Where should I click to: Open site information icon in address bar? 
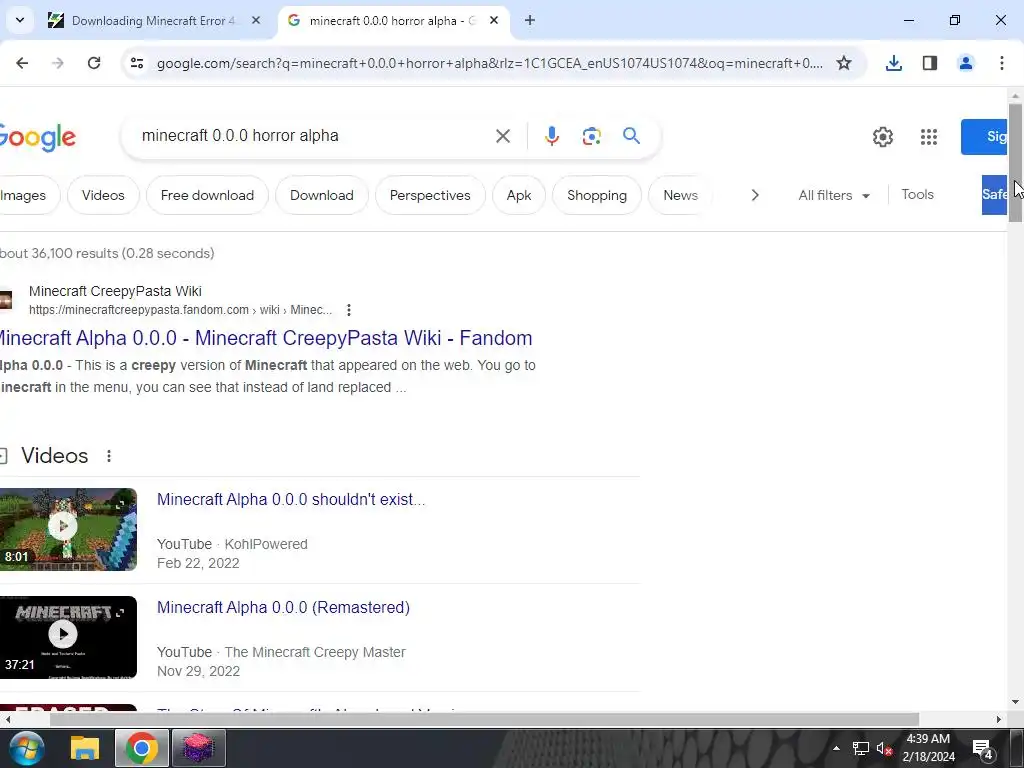(x=137, y=63)
